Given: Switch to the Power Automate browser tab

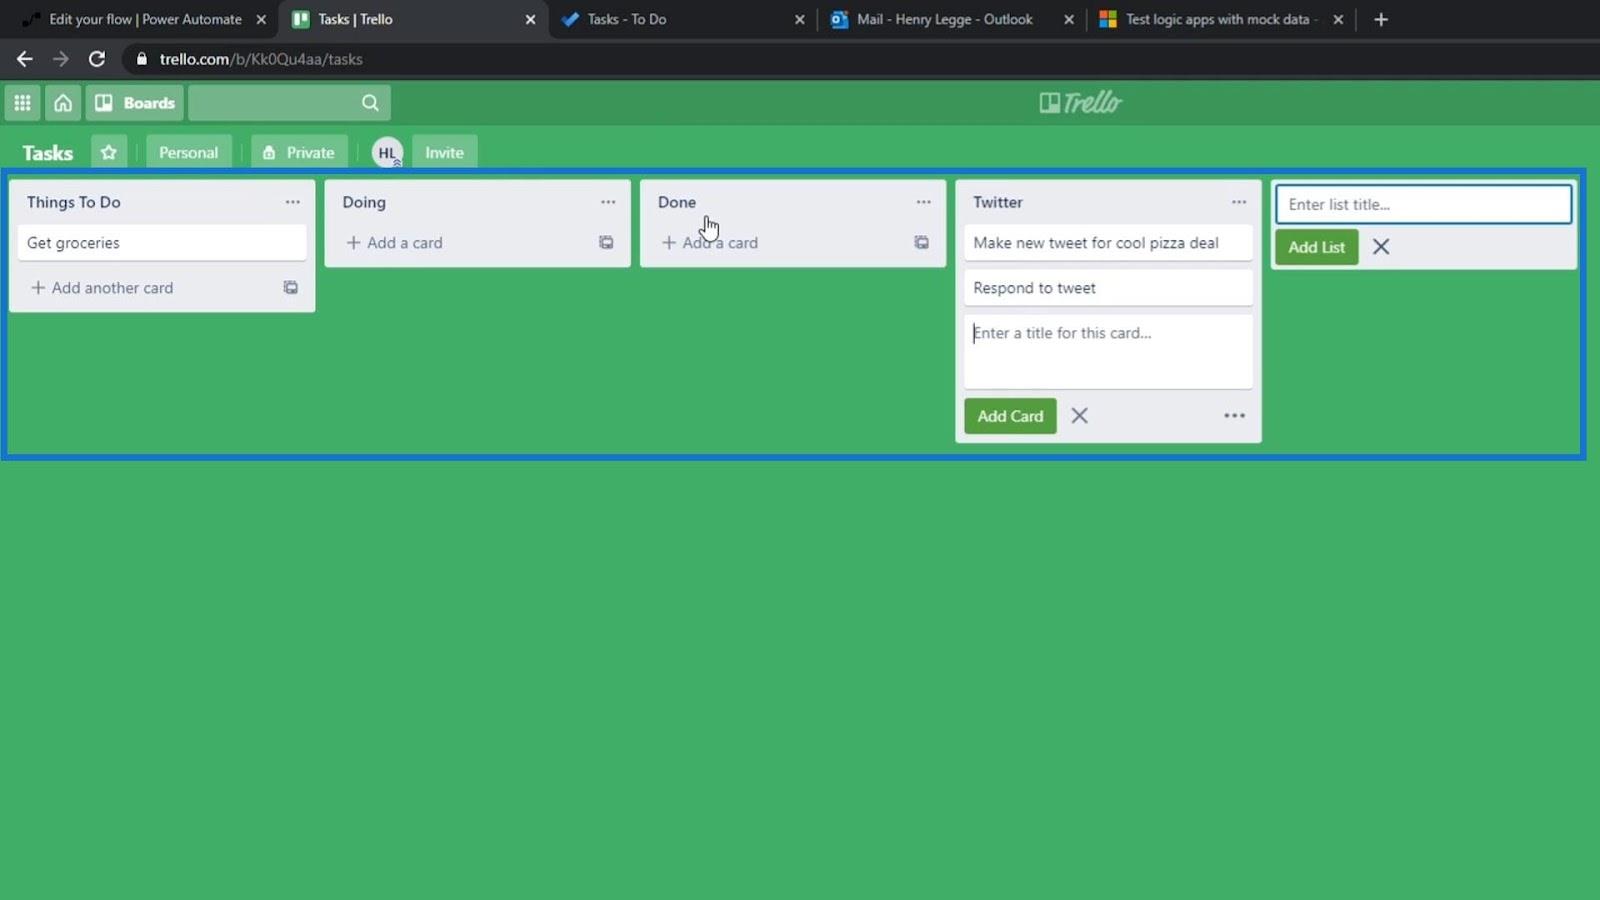Looking at the screenshot, I should pyautogui.click(x=145, y=19).
